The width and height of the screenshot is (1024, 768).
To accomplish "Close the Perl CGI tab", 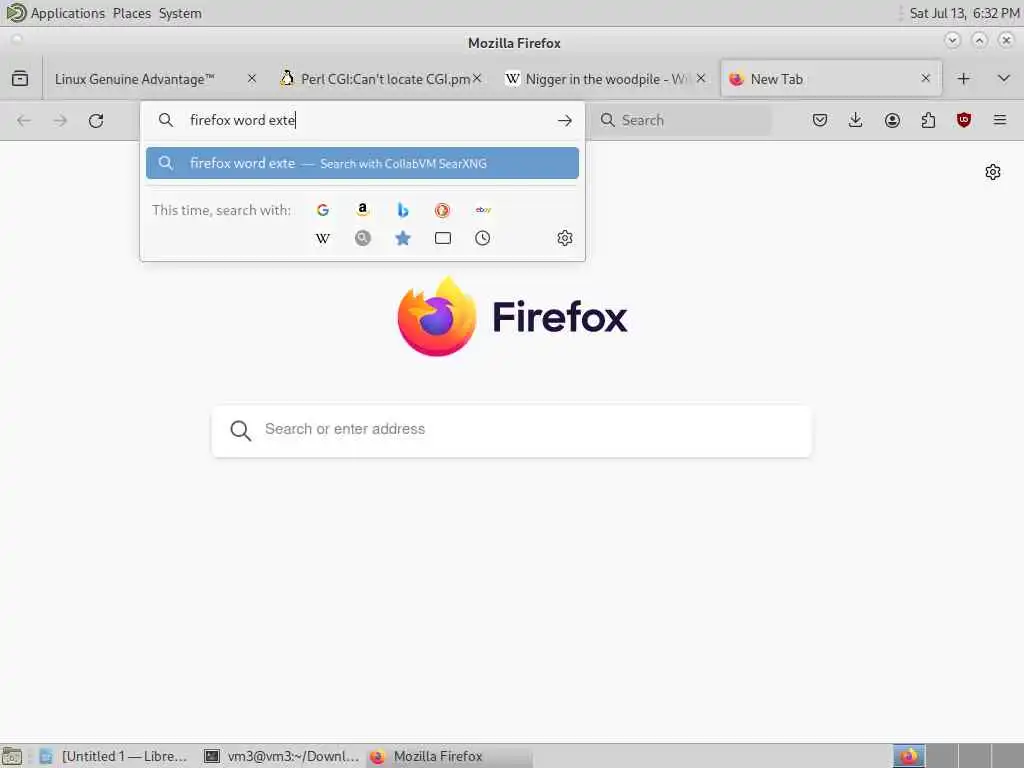I will (x=477, y=78).
